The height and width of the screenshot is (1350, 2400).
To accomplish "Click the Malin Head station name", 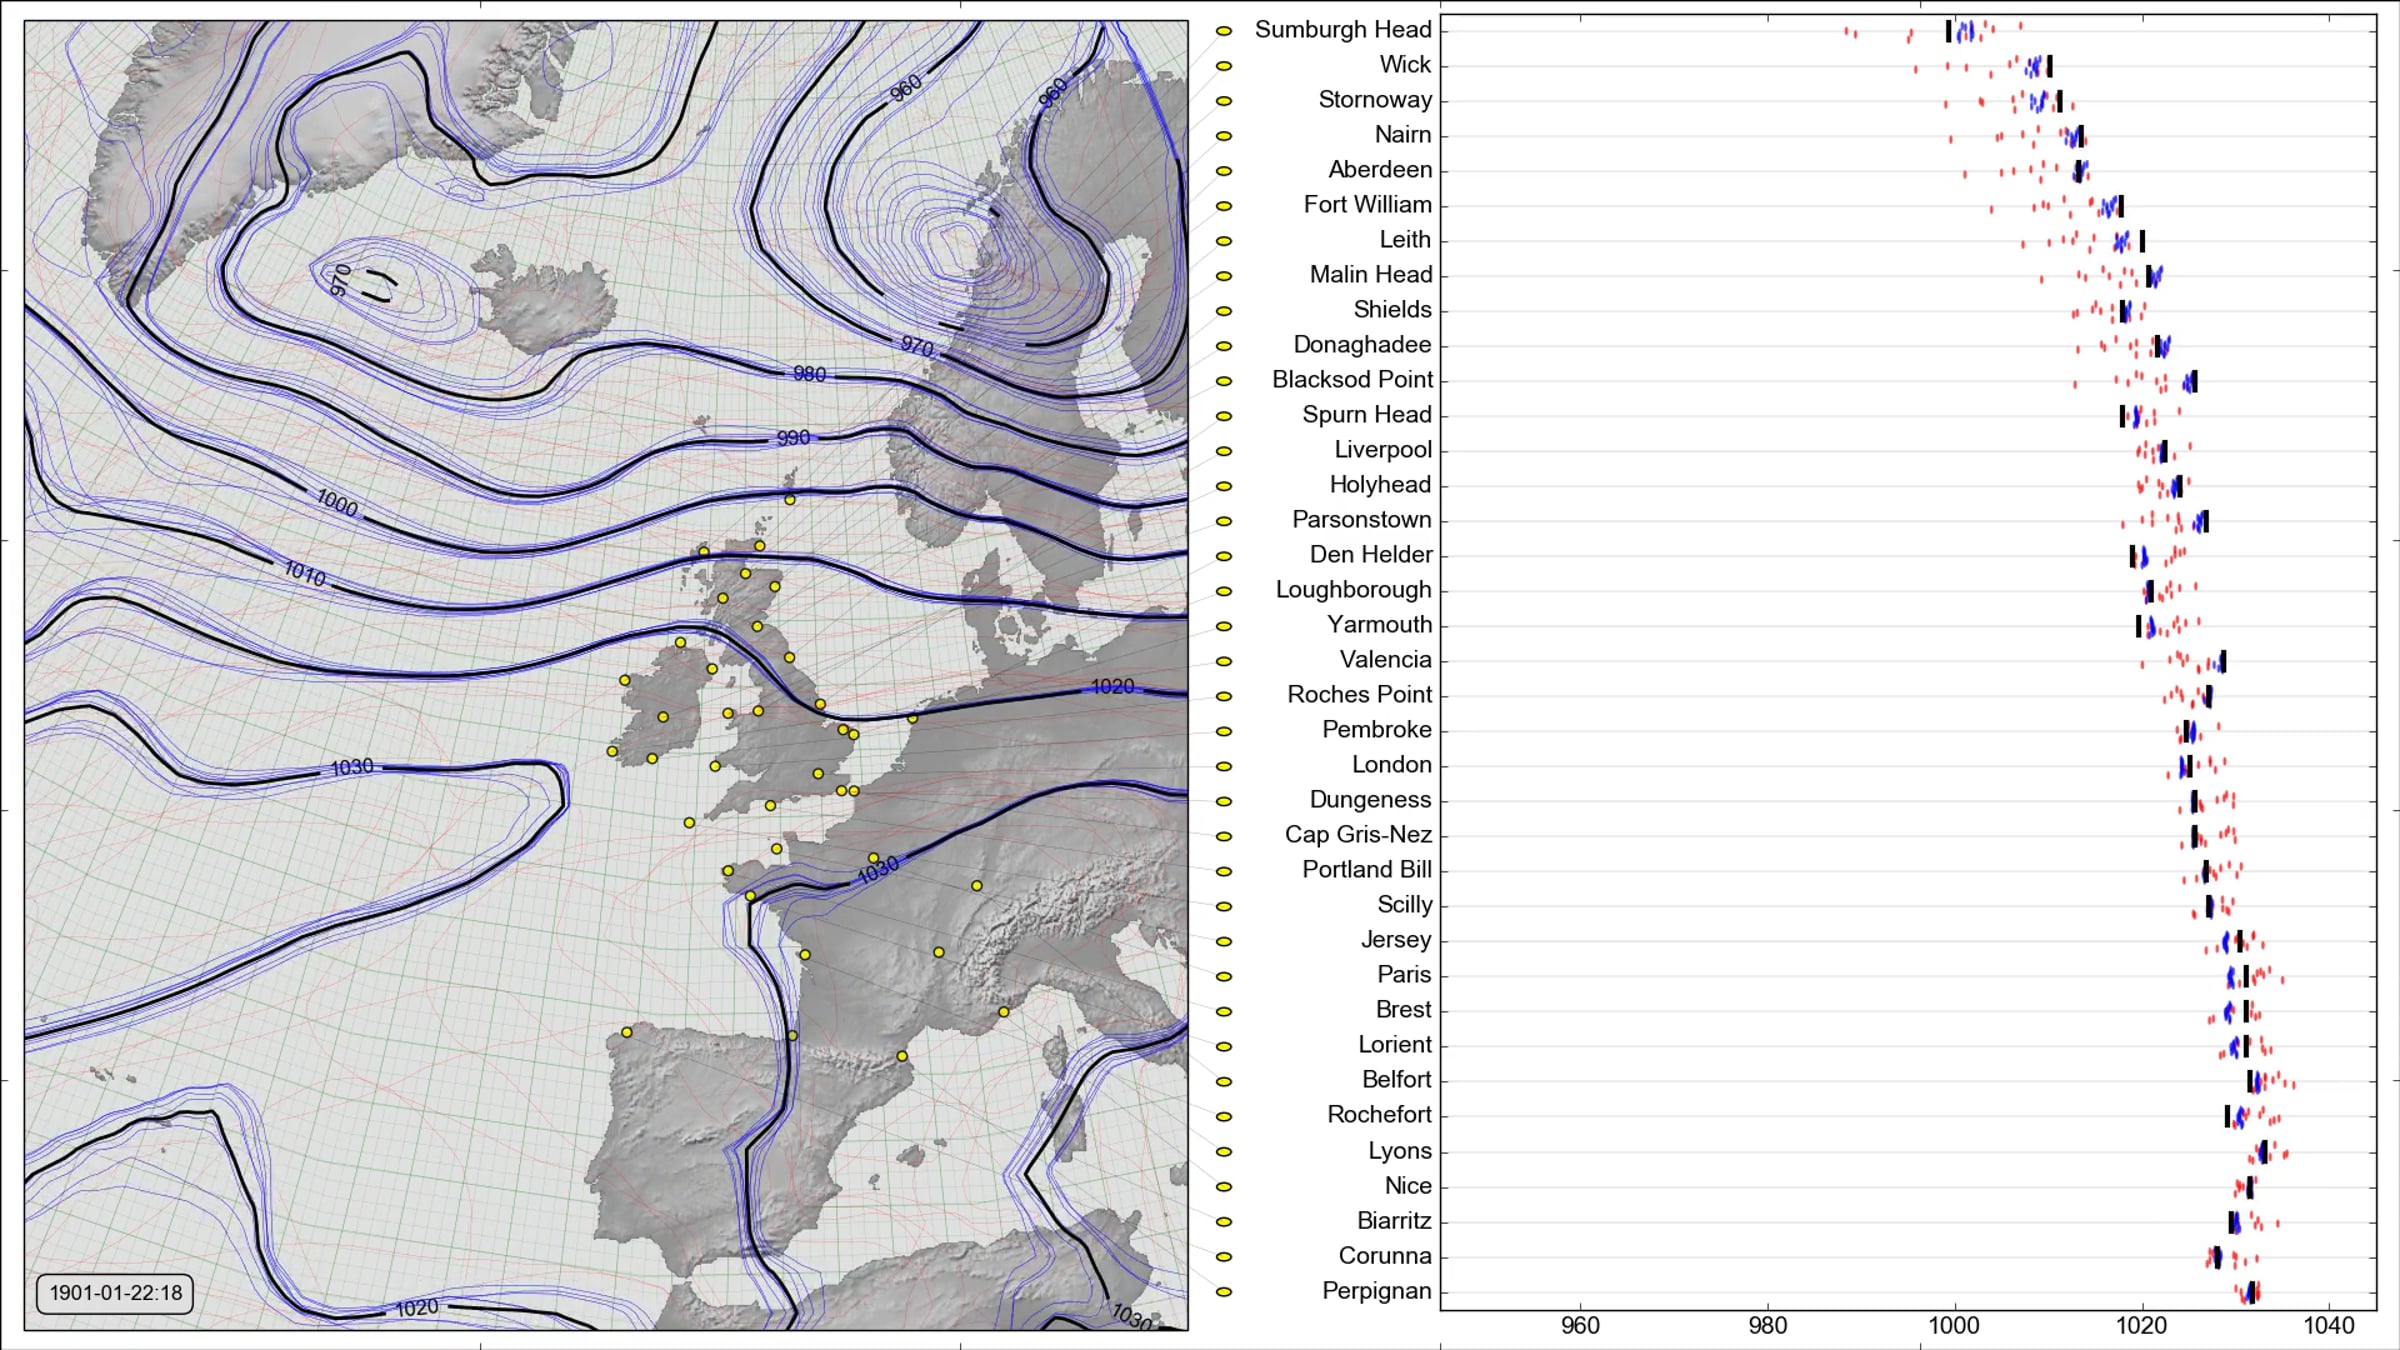I will coord(1370,275).
